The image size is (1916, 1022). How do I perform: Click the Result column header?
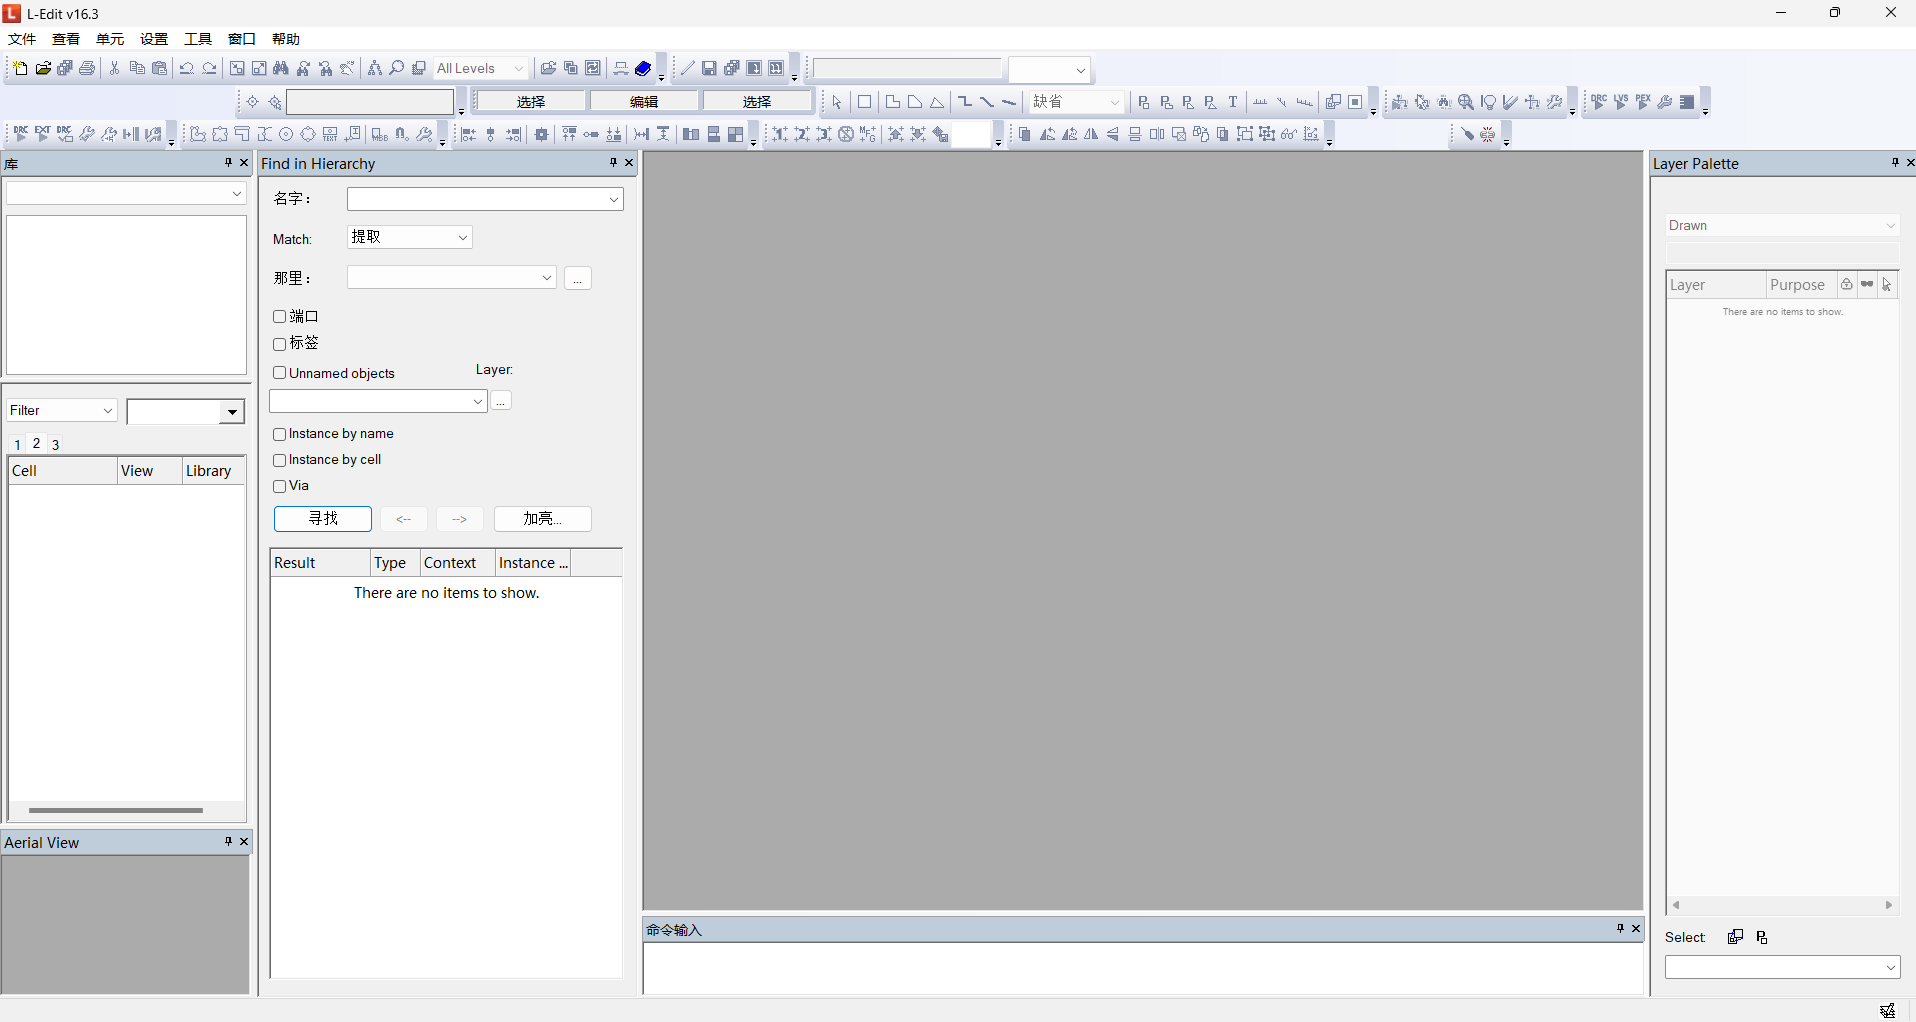point(320,563)
